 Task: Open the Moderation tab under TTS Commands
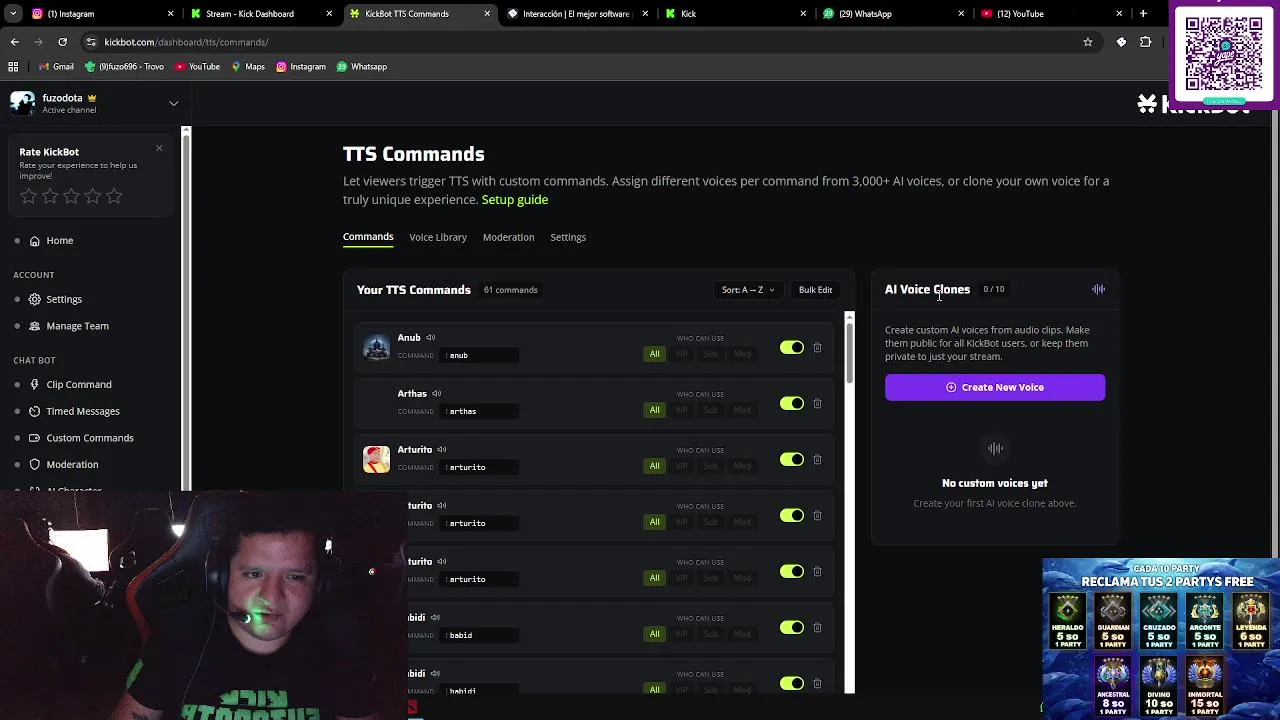tap(508, 237)
